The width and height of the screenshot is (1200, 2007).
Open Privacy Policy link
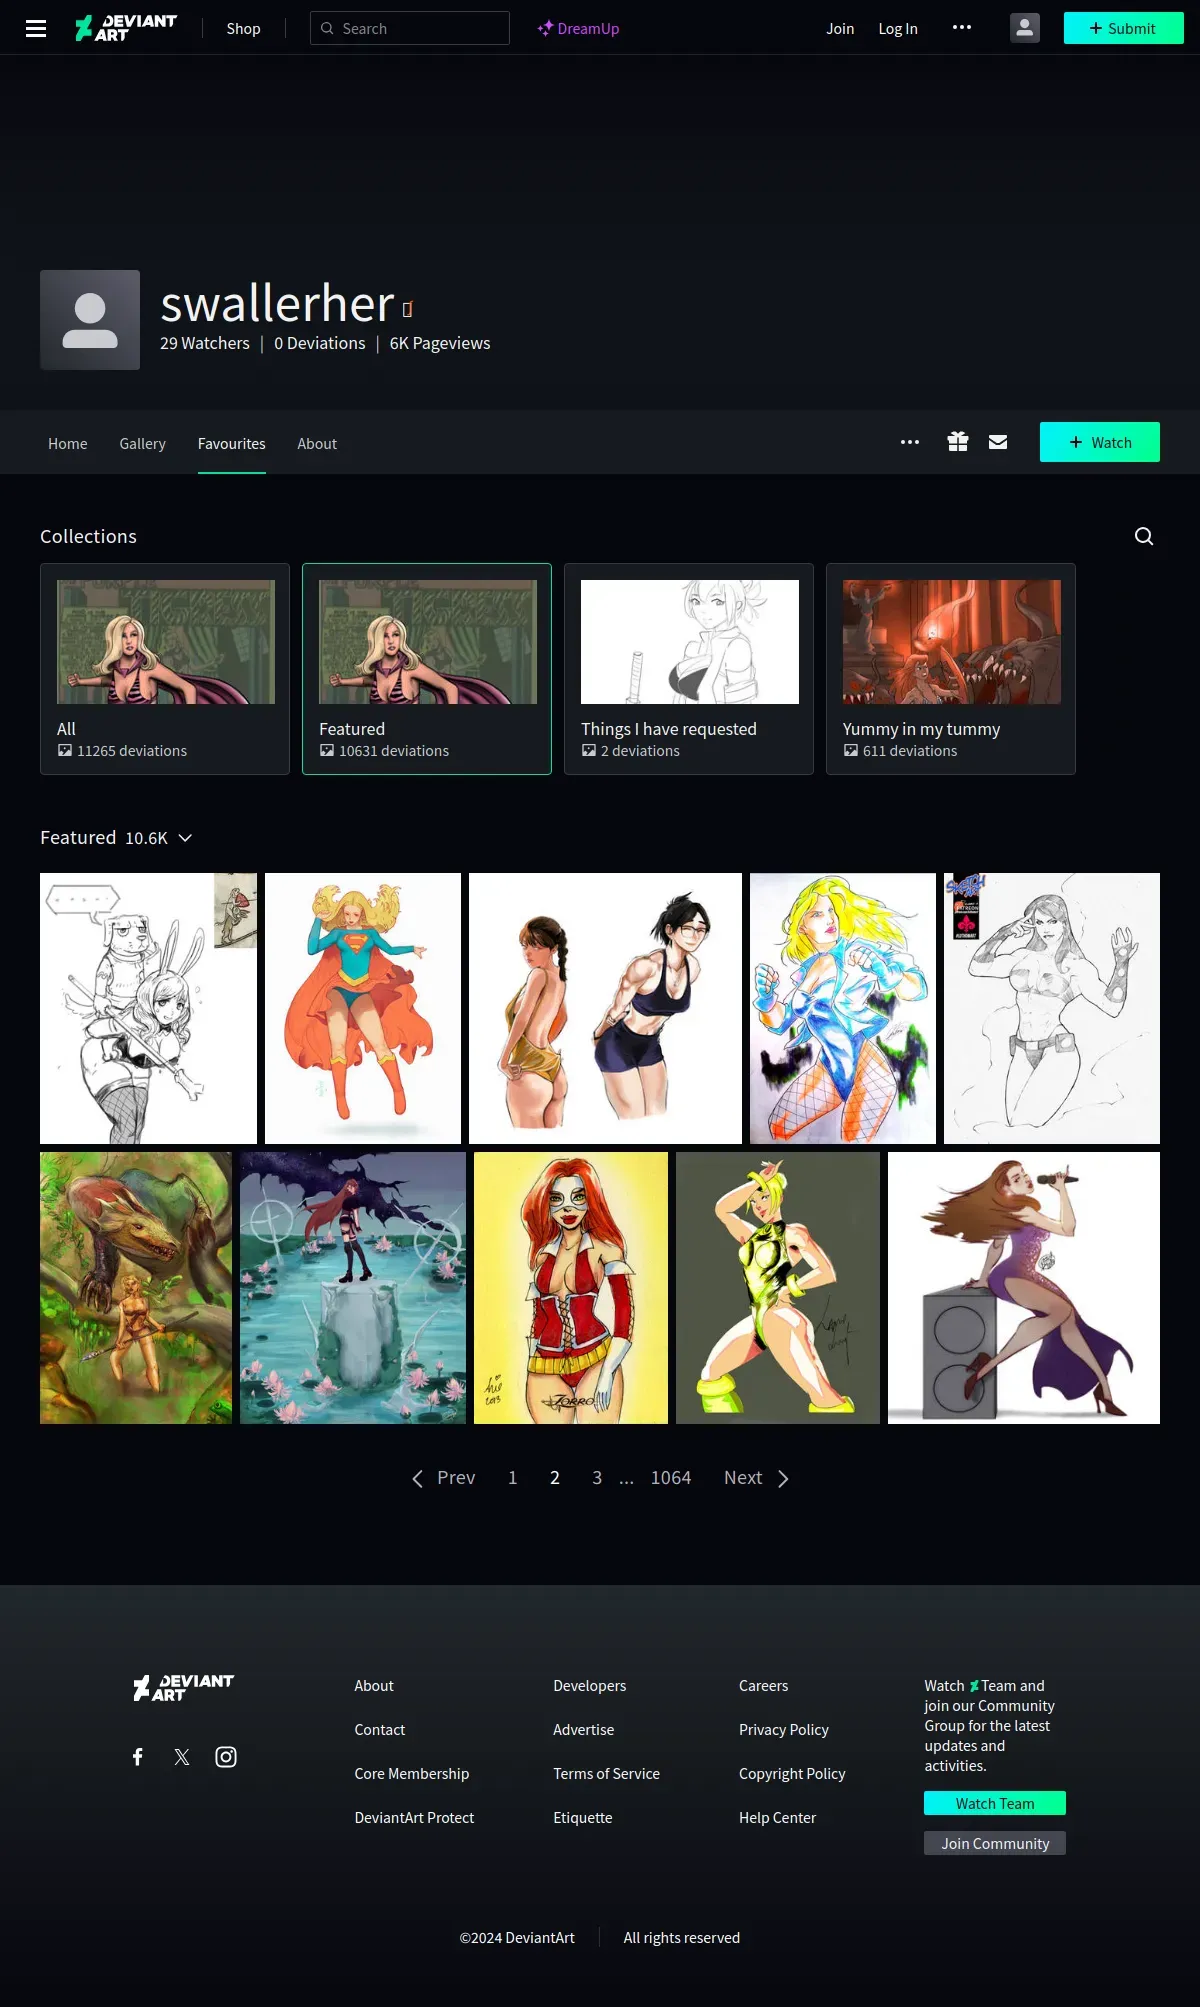pos(784,1730)
